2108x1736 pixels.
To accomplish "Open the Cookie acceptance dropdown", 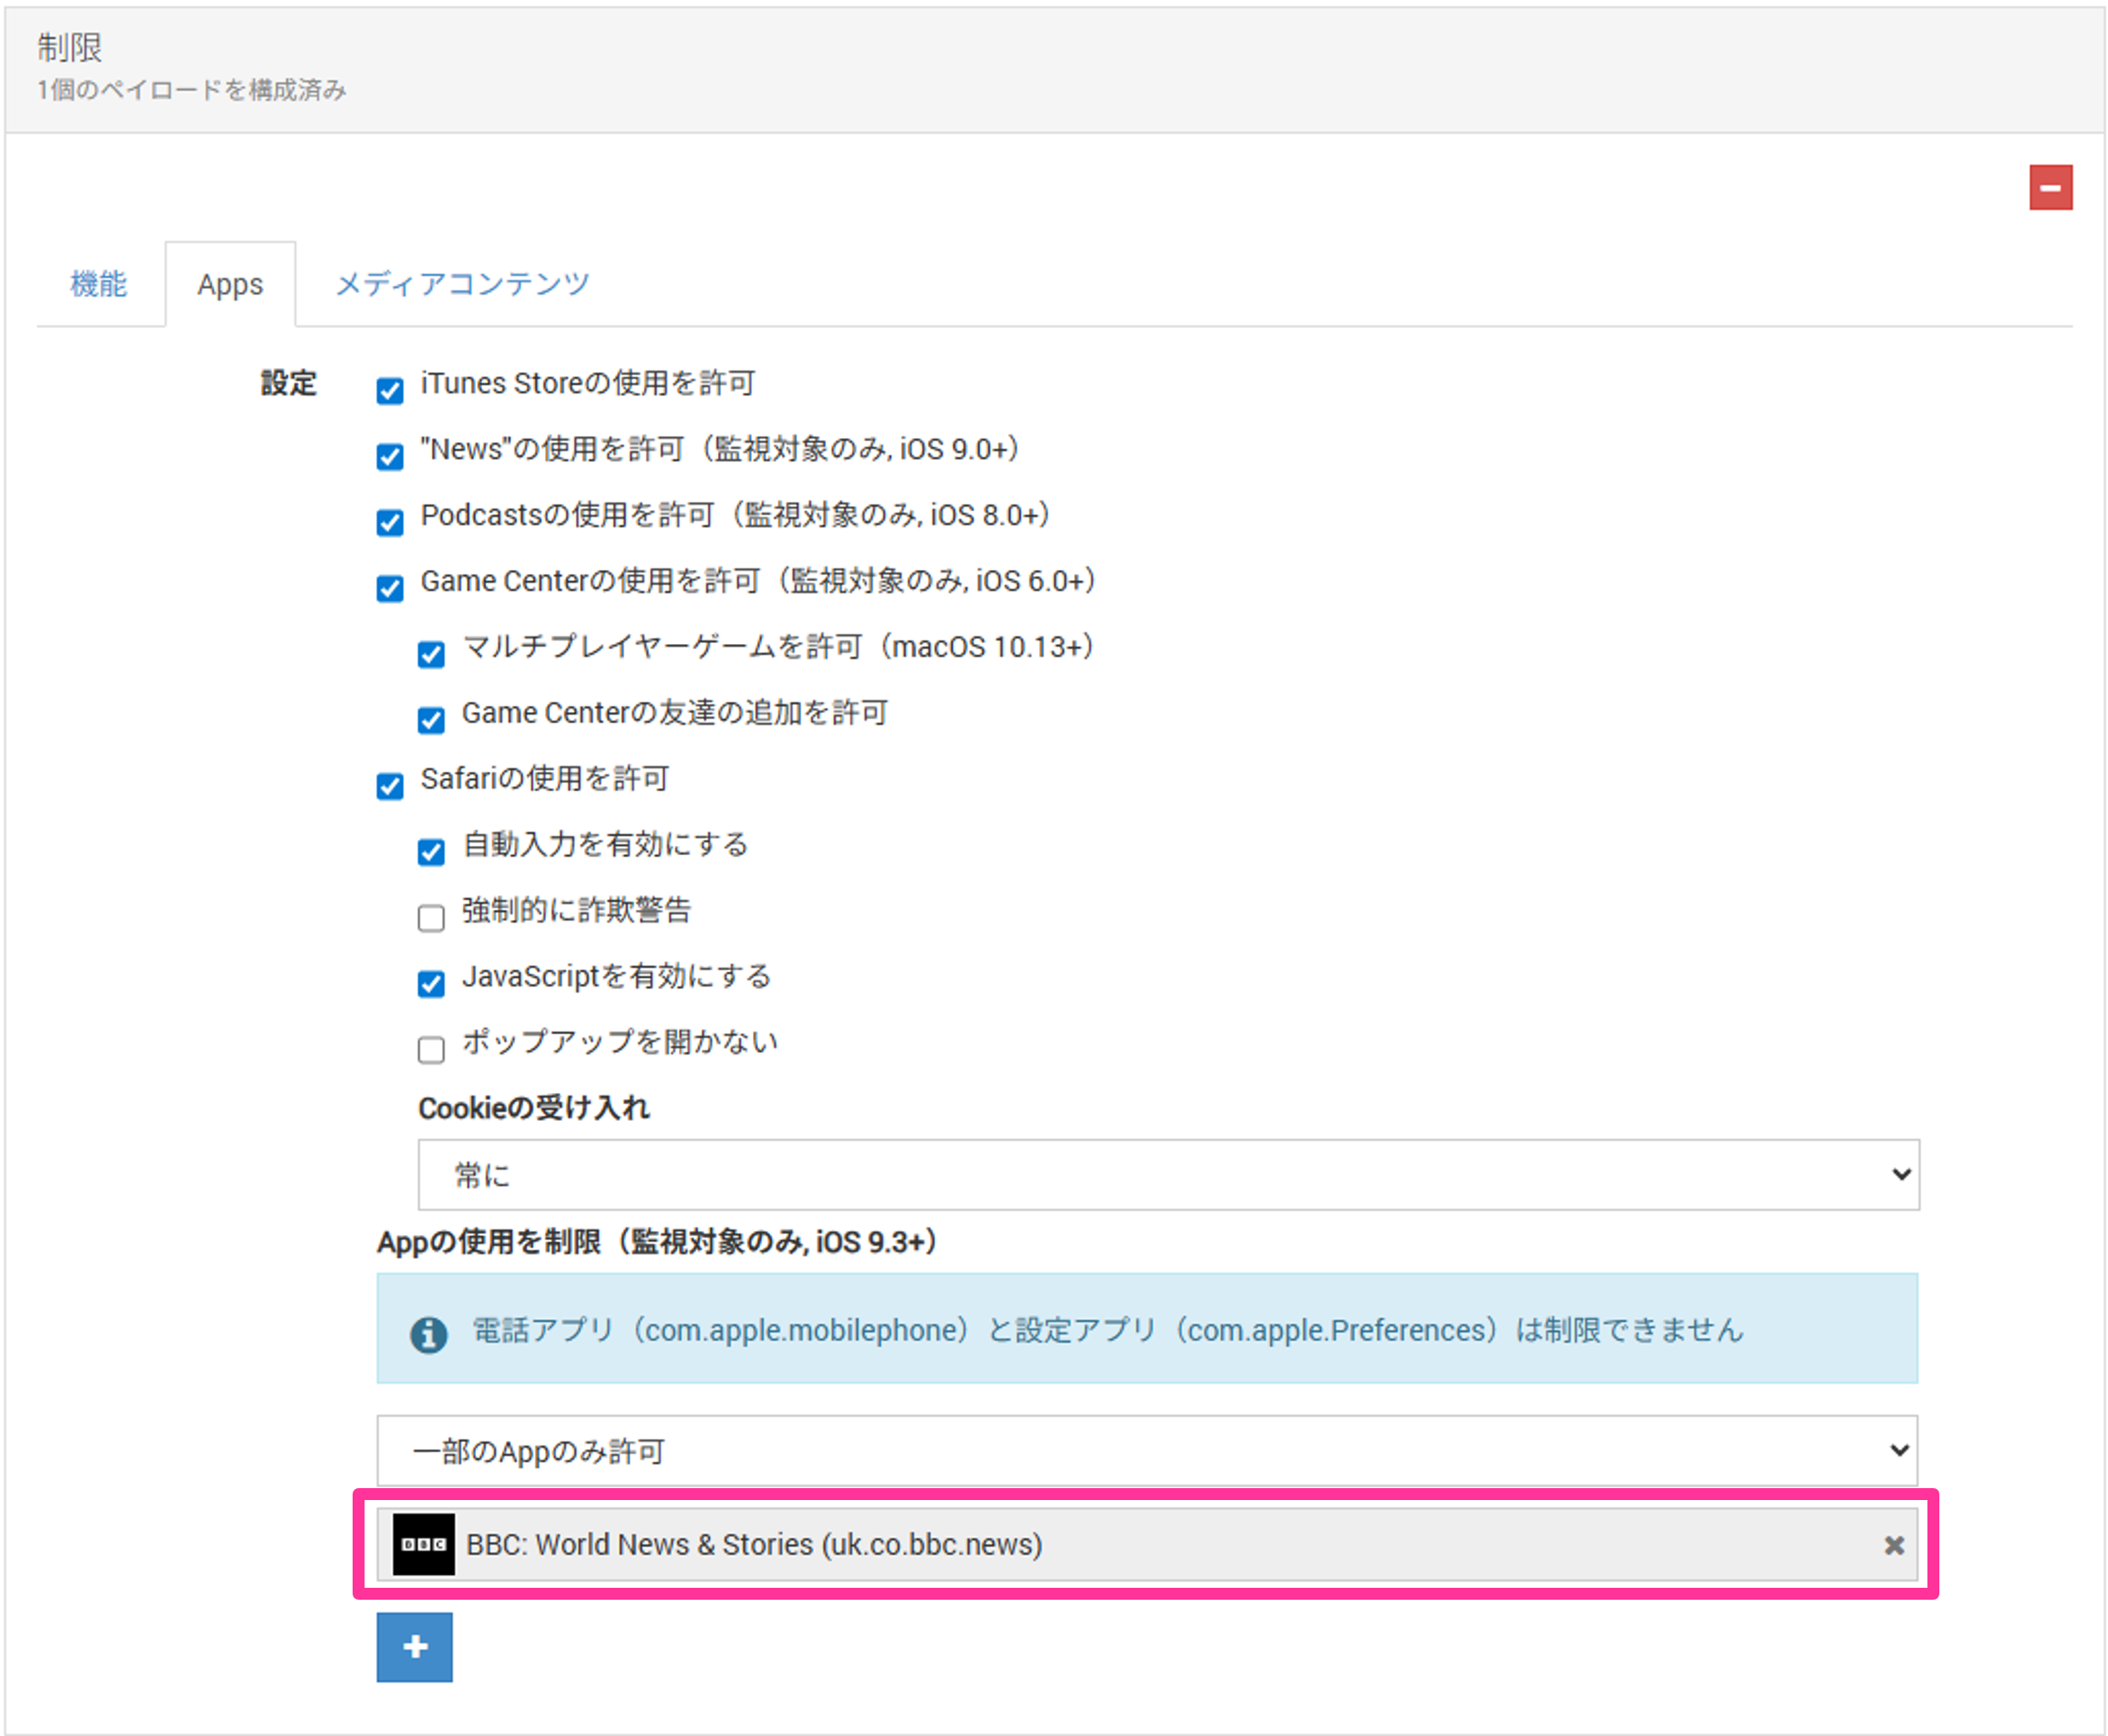I will 1167,1174.
